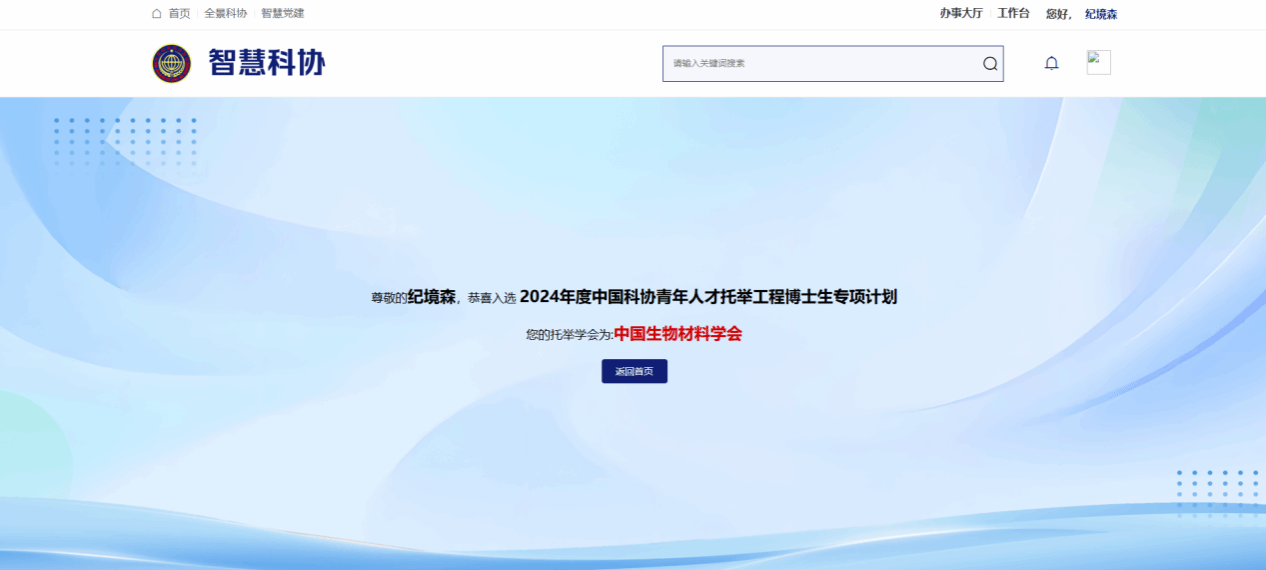Click the bold name 纪境森 in the message
Viewport: 1266px width, 570px height.
(431, 297)
